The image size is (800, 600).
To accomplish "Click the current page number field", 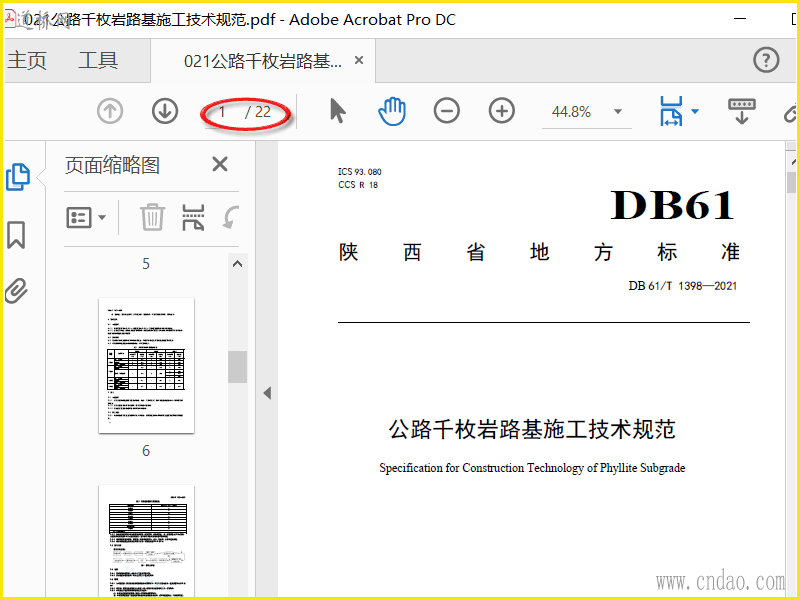I will [222, 112].
